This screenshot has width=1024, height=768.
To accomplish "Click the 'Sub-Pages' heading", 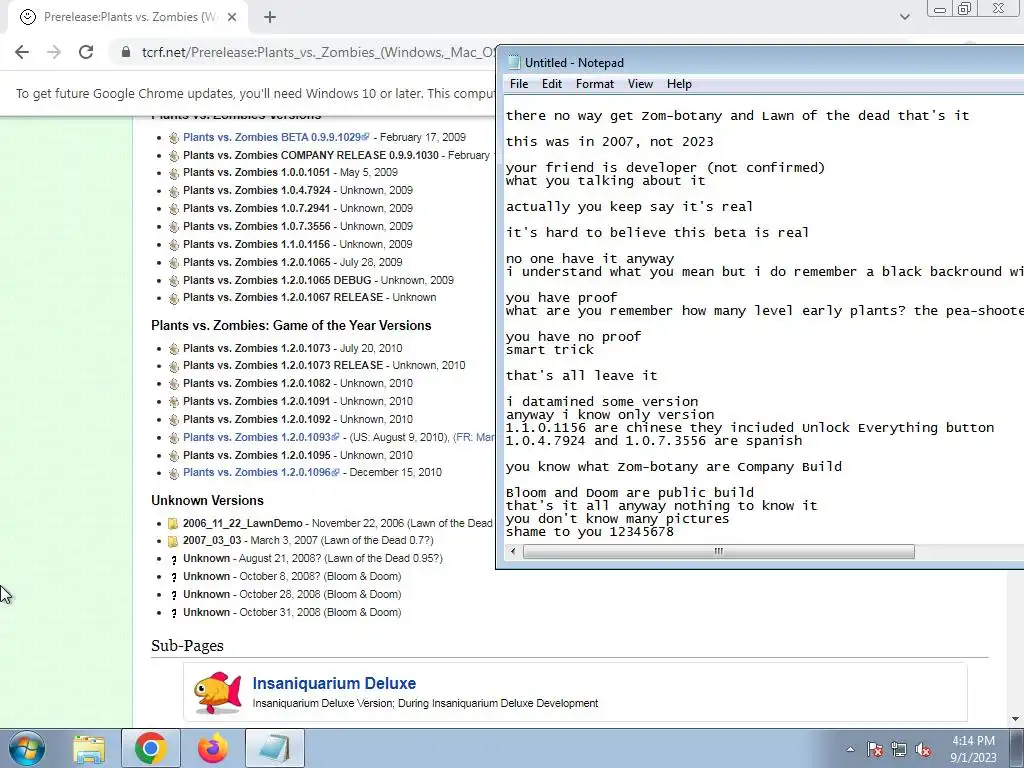I will pyautogui.click(x=187, y=645).
